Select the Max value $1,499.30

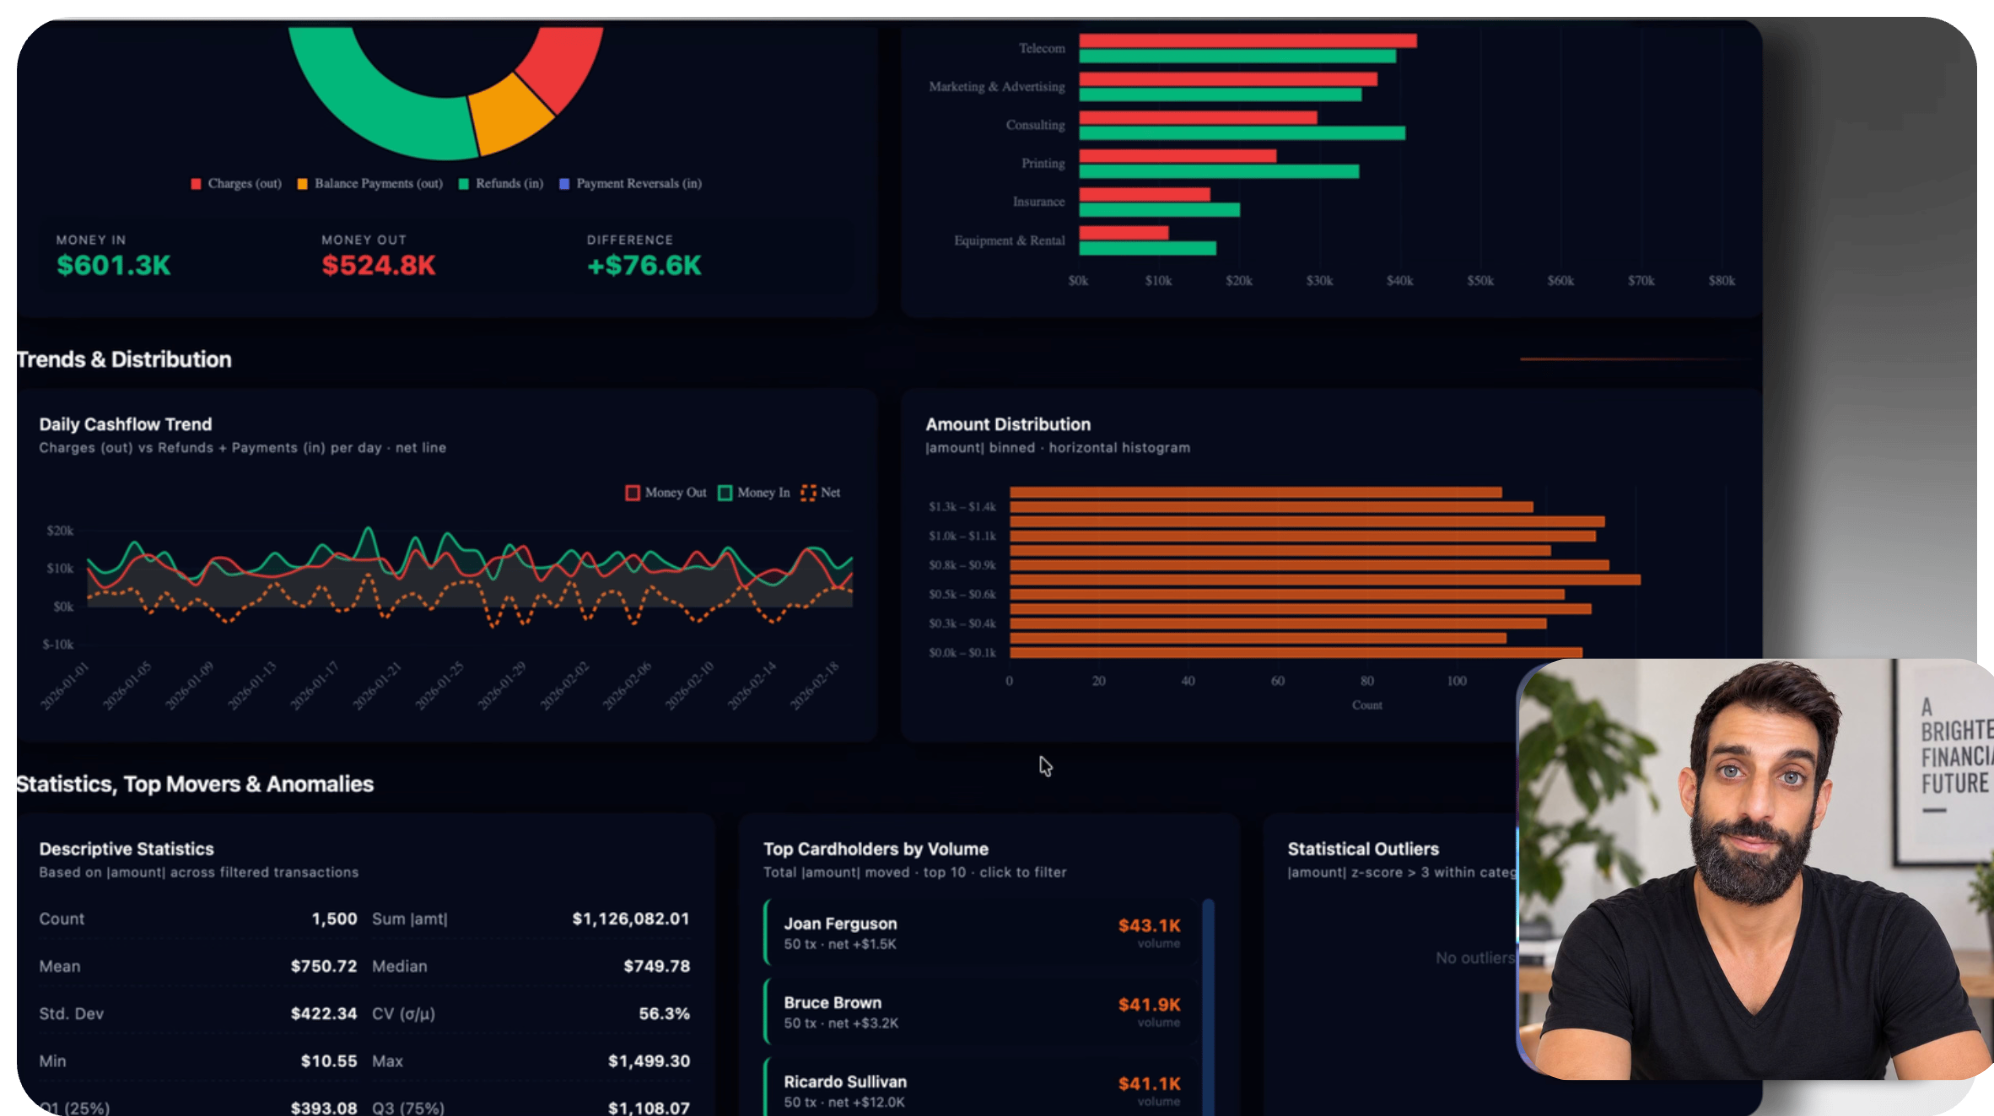(x=649, y=1062)
